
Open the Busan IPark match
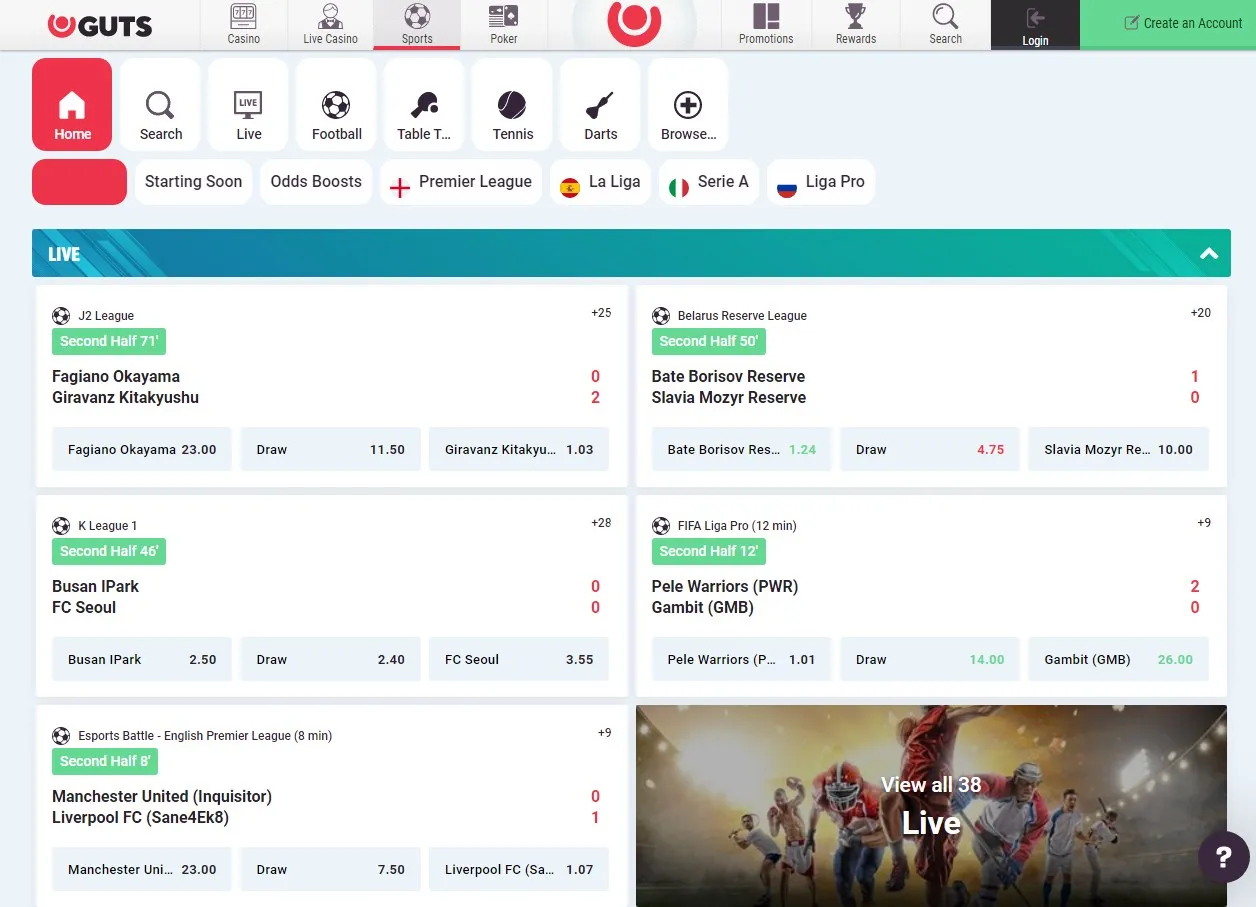coord(95,586)
